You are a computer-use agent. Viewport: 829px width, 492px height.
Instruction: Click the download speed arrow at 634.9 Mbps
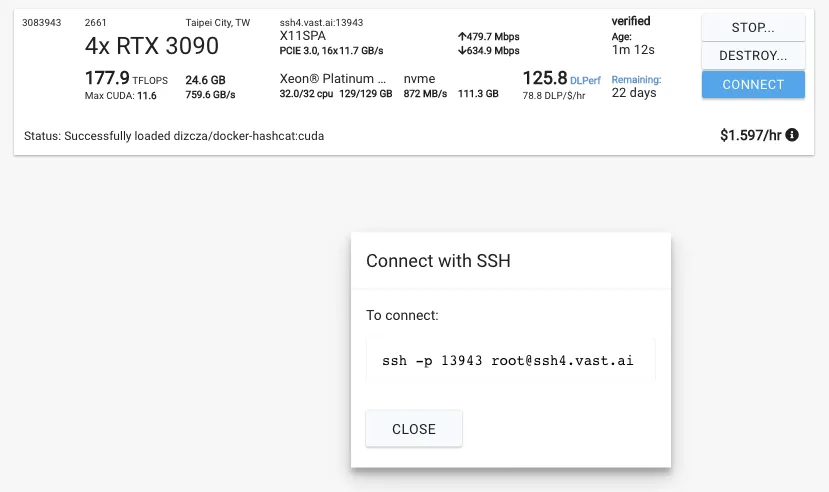pyautogui.click(x=461, y=51)
